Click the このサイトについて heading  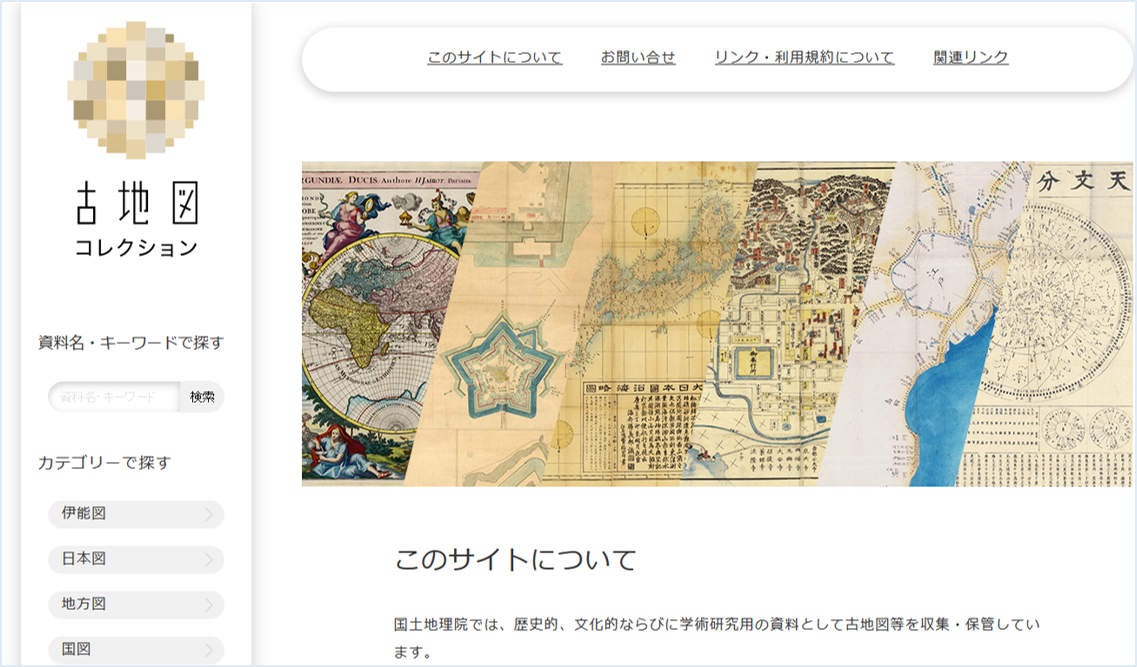[516, 560]
